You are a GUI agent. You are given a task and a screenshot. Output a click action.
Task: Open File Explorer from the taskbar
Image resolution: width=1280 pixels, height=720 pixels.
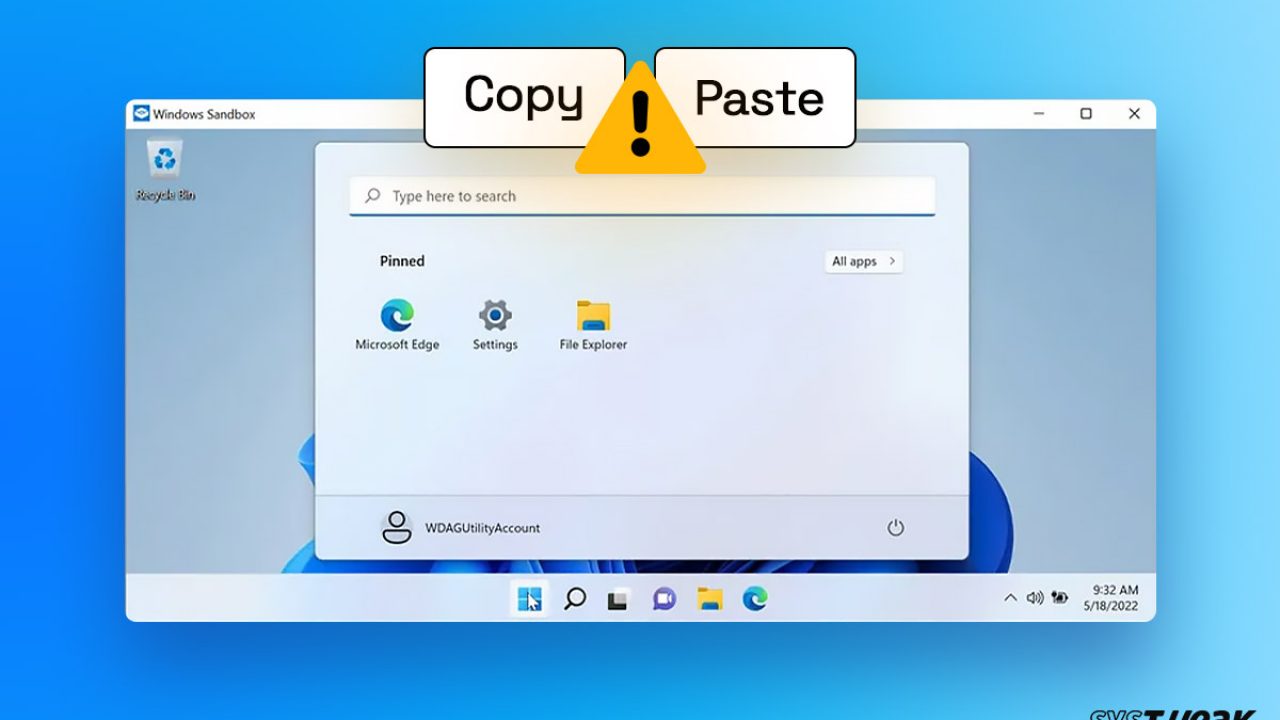click(710, 599)
